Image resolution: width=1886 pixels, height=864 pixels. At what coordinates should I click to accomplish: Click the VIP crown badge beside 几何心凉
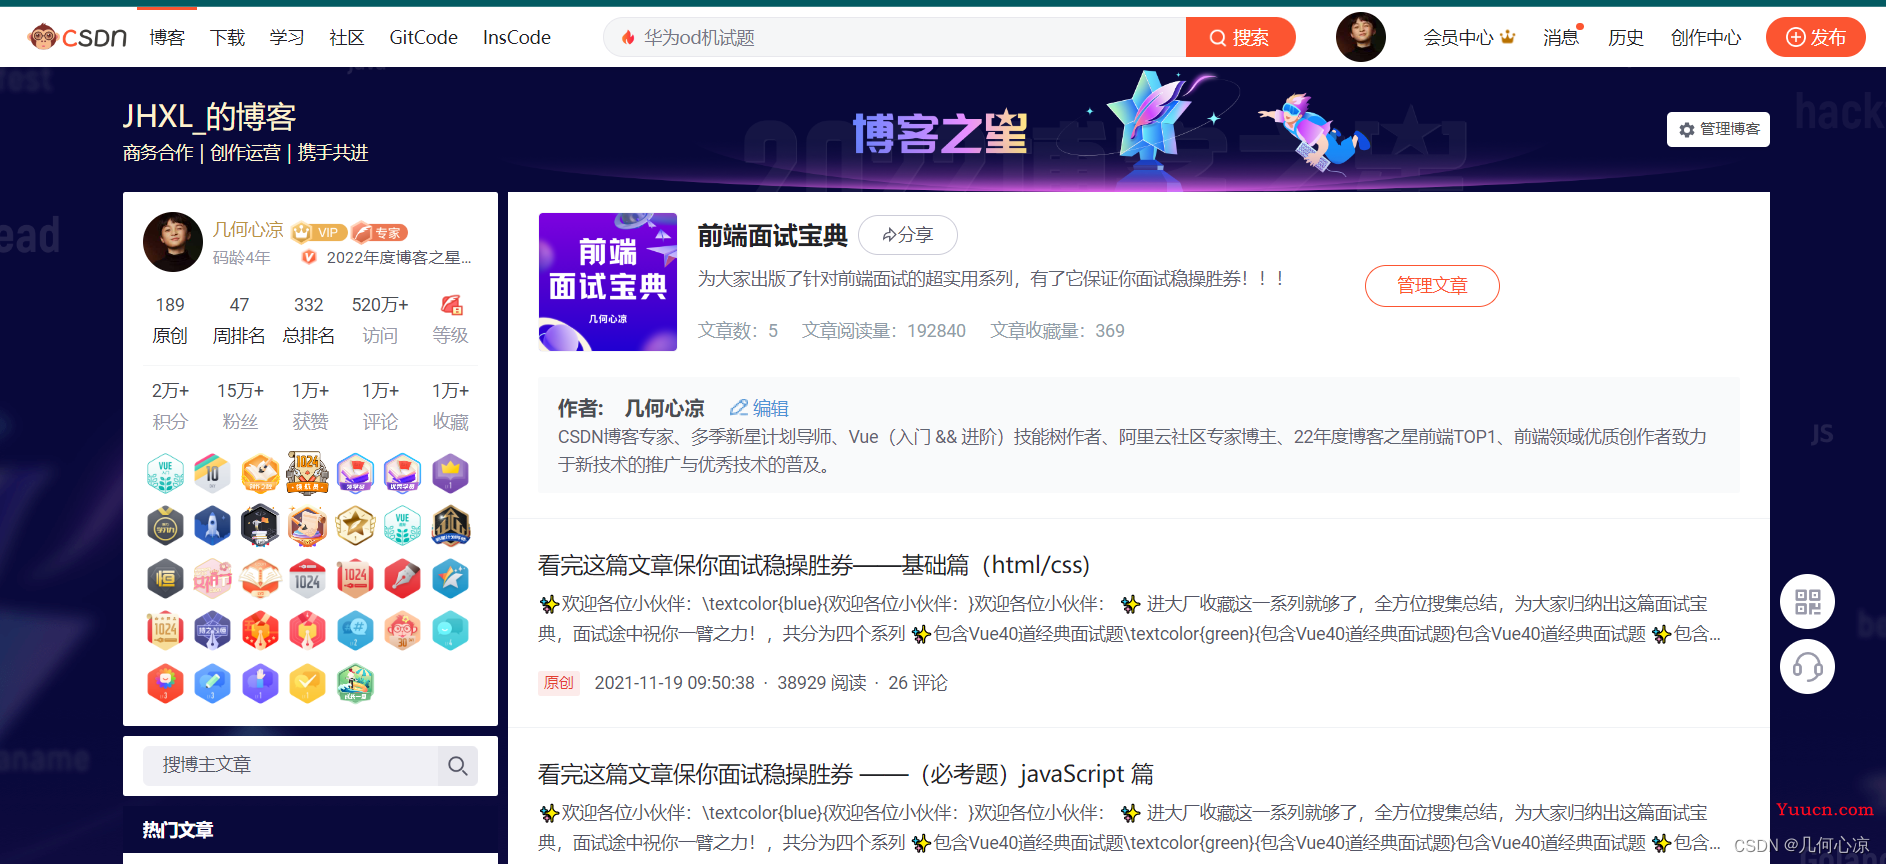point(318,232)
